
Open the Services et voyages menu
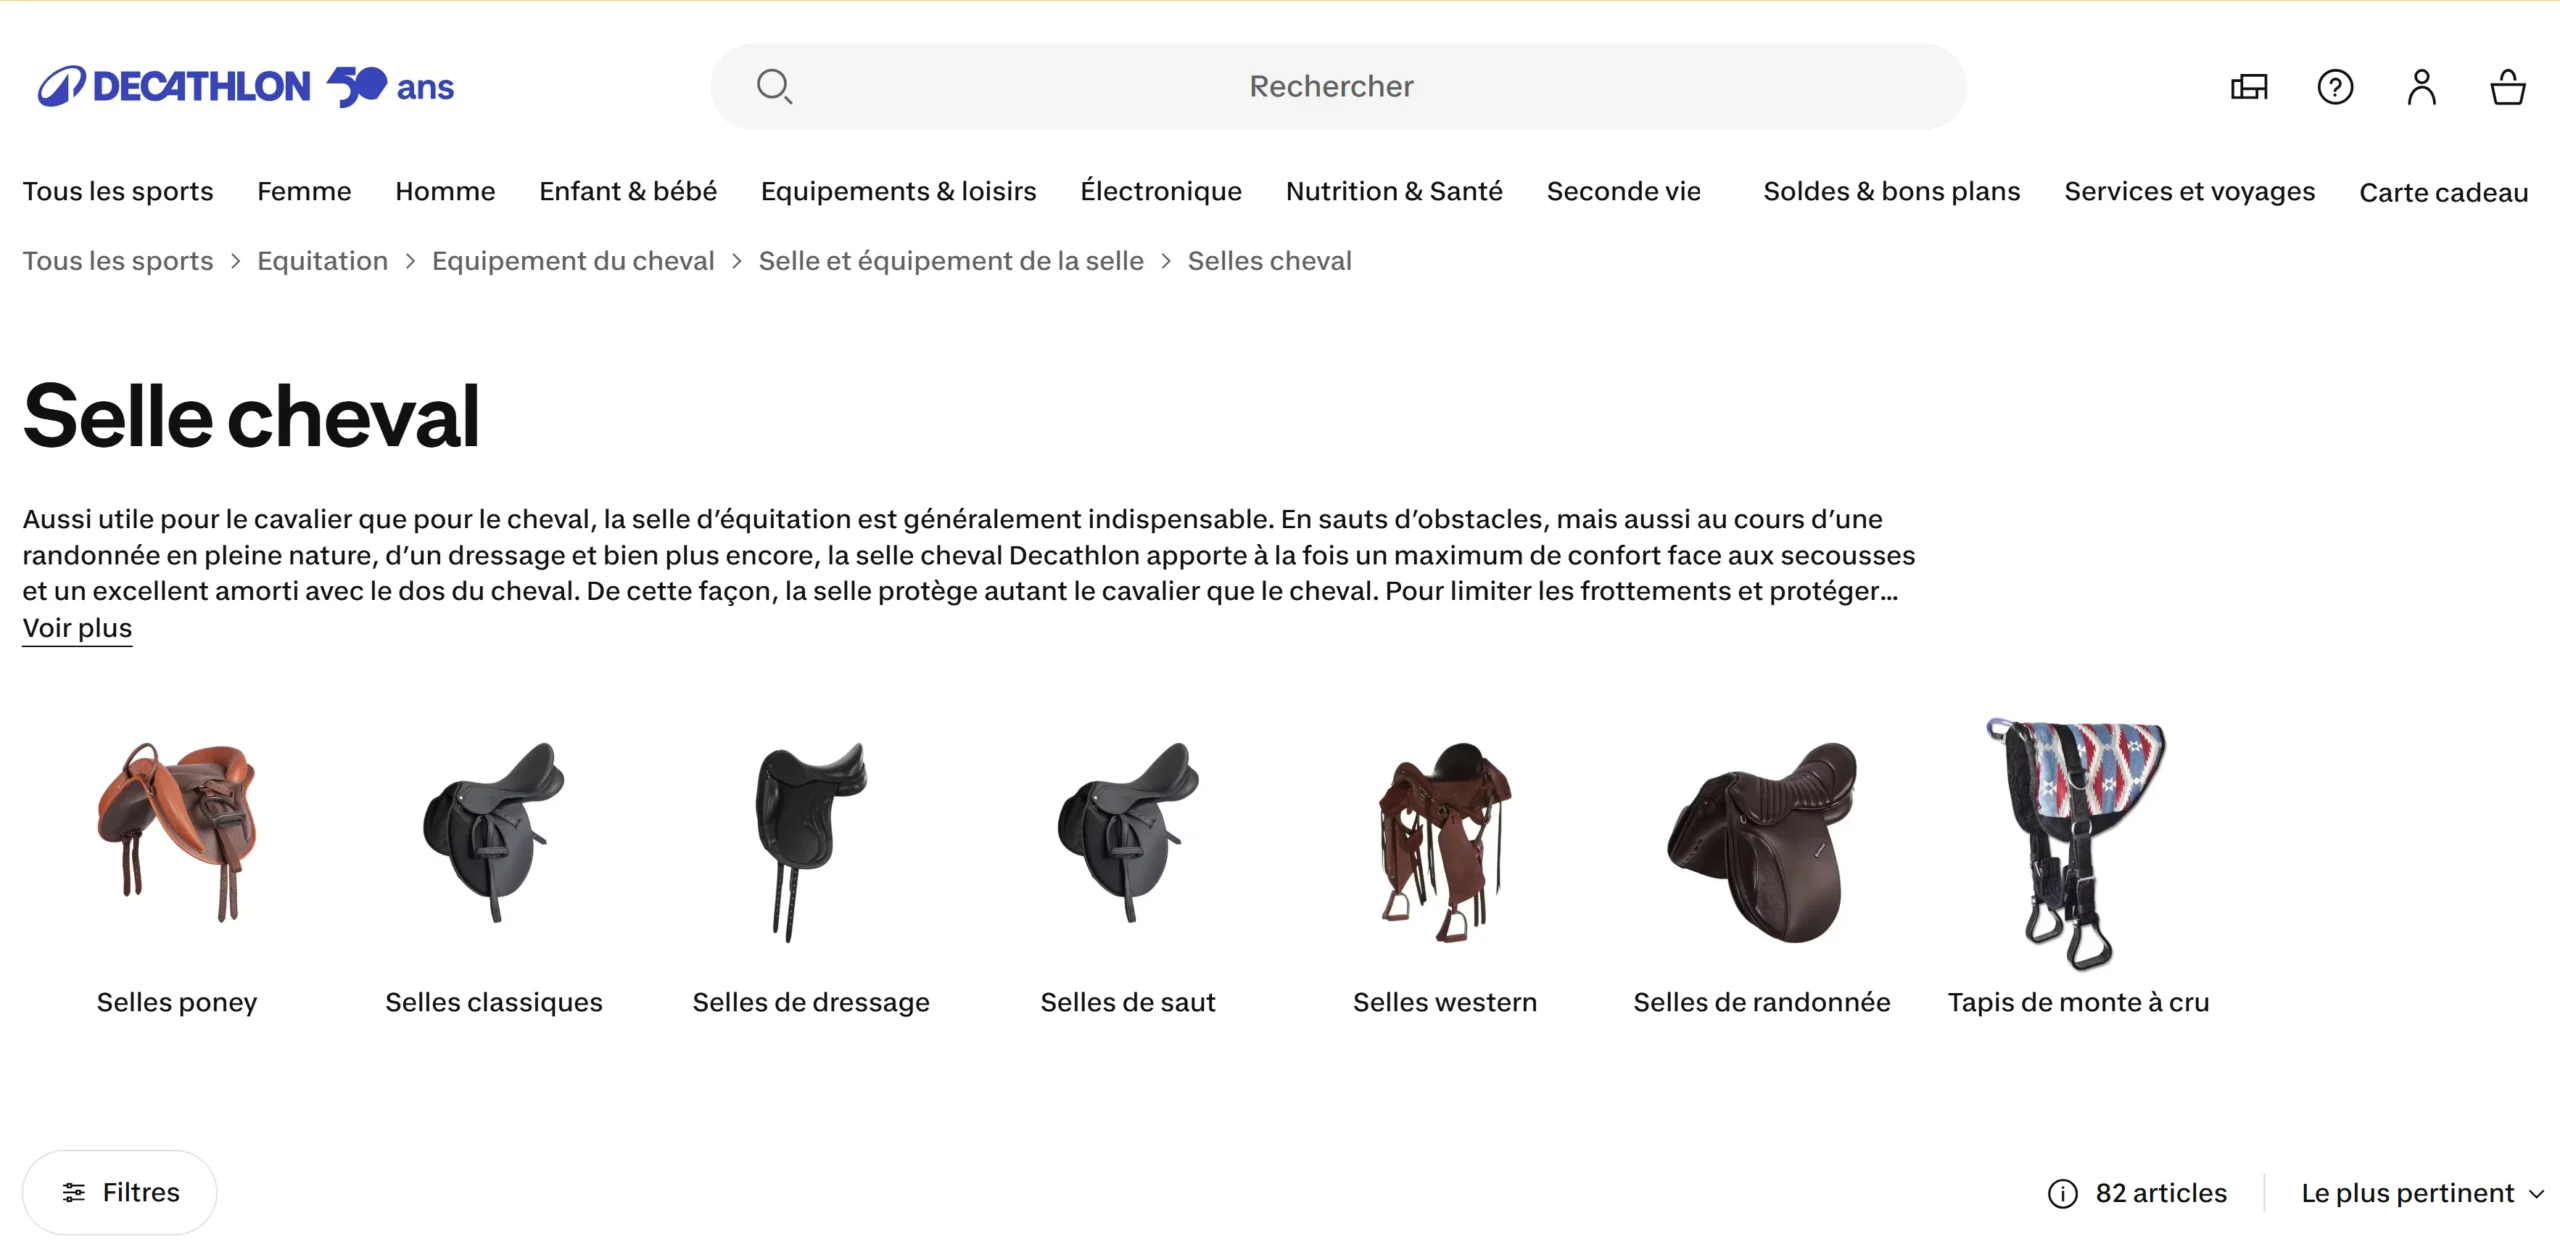(2189, 191)
